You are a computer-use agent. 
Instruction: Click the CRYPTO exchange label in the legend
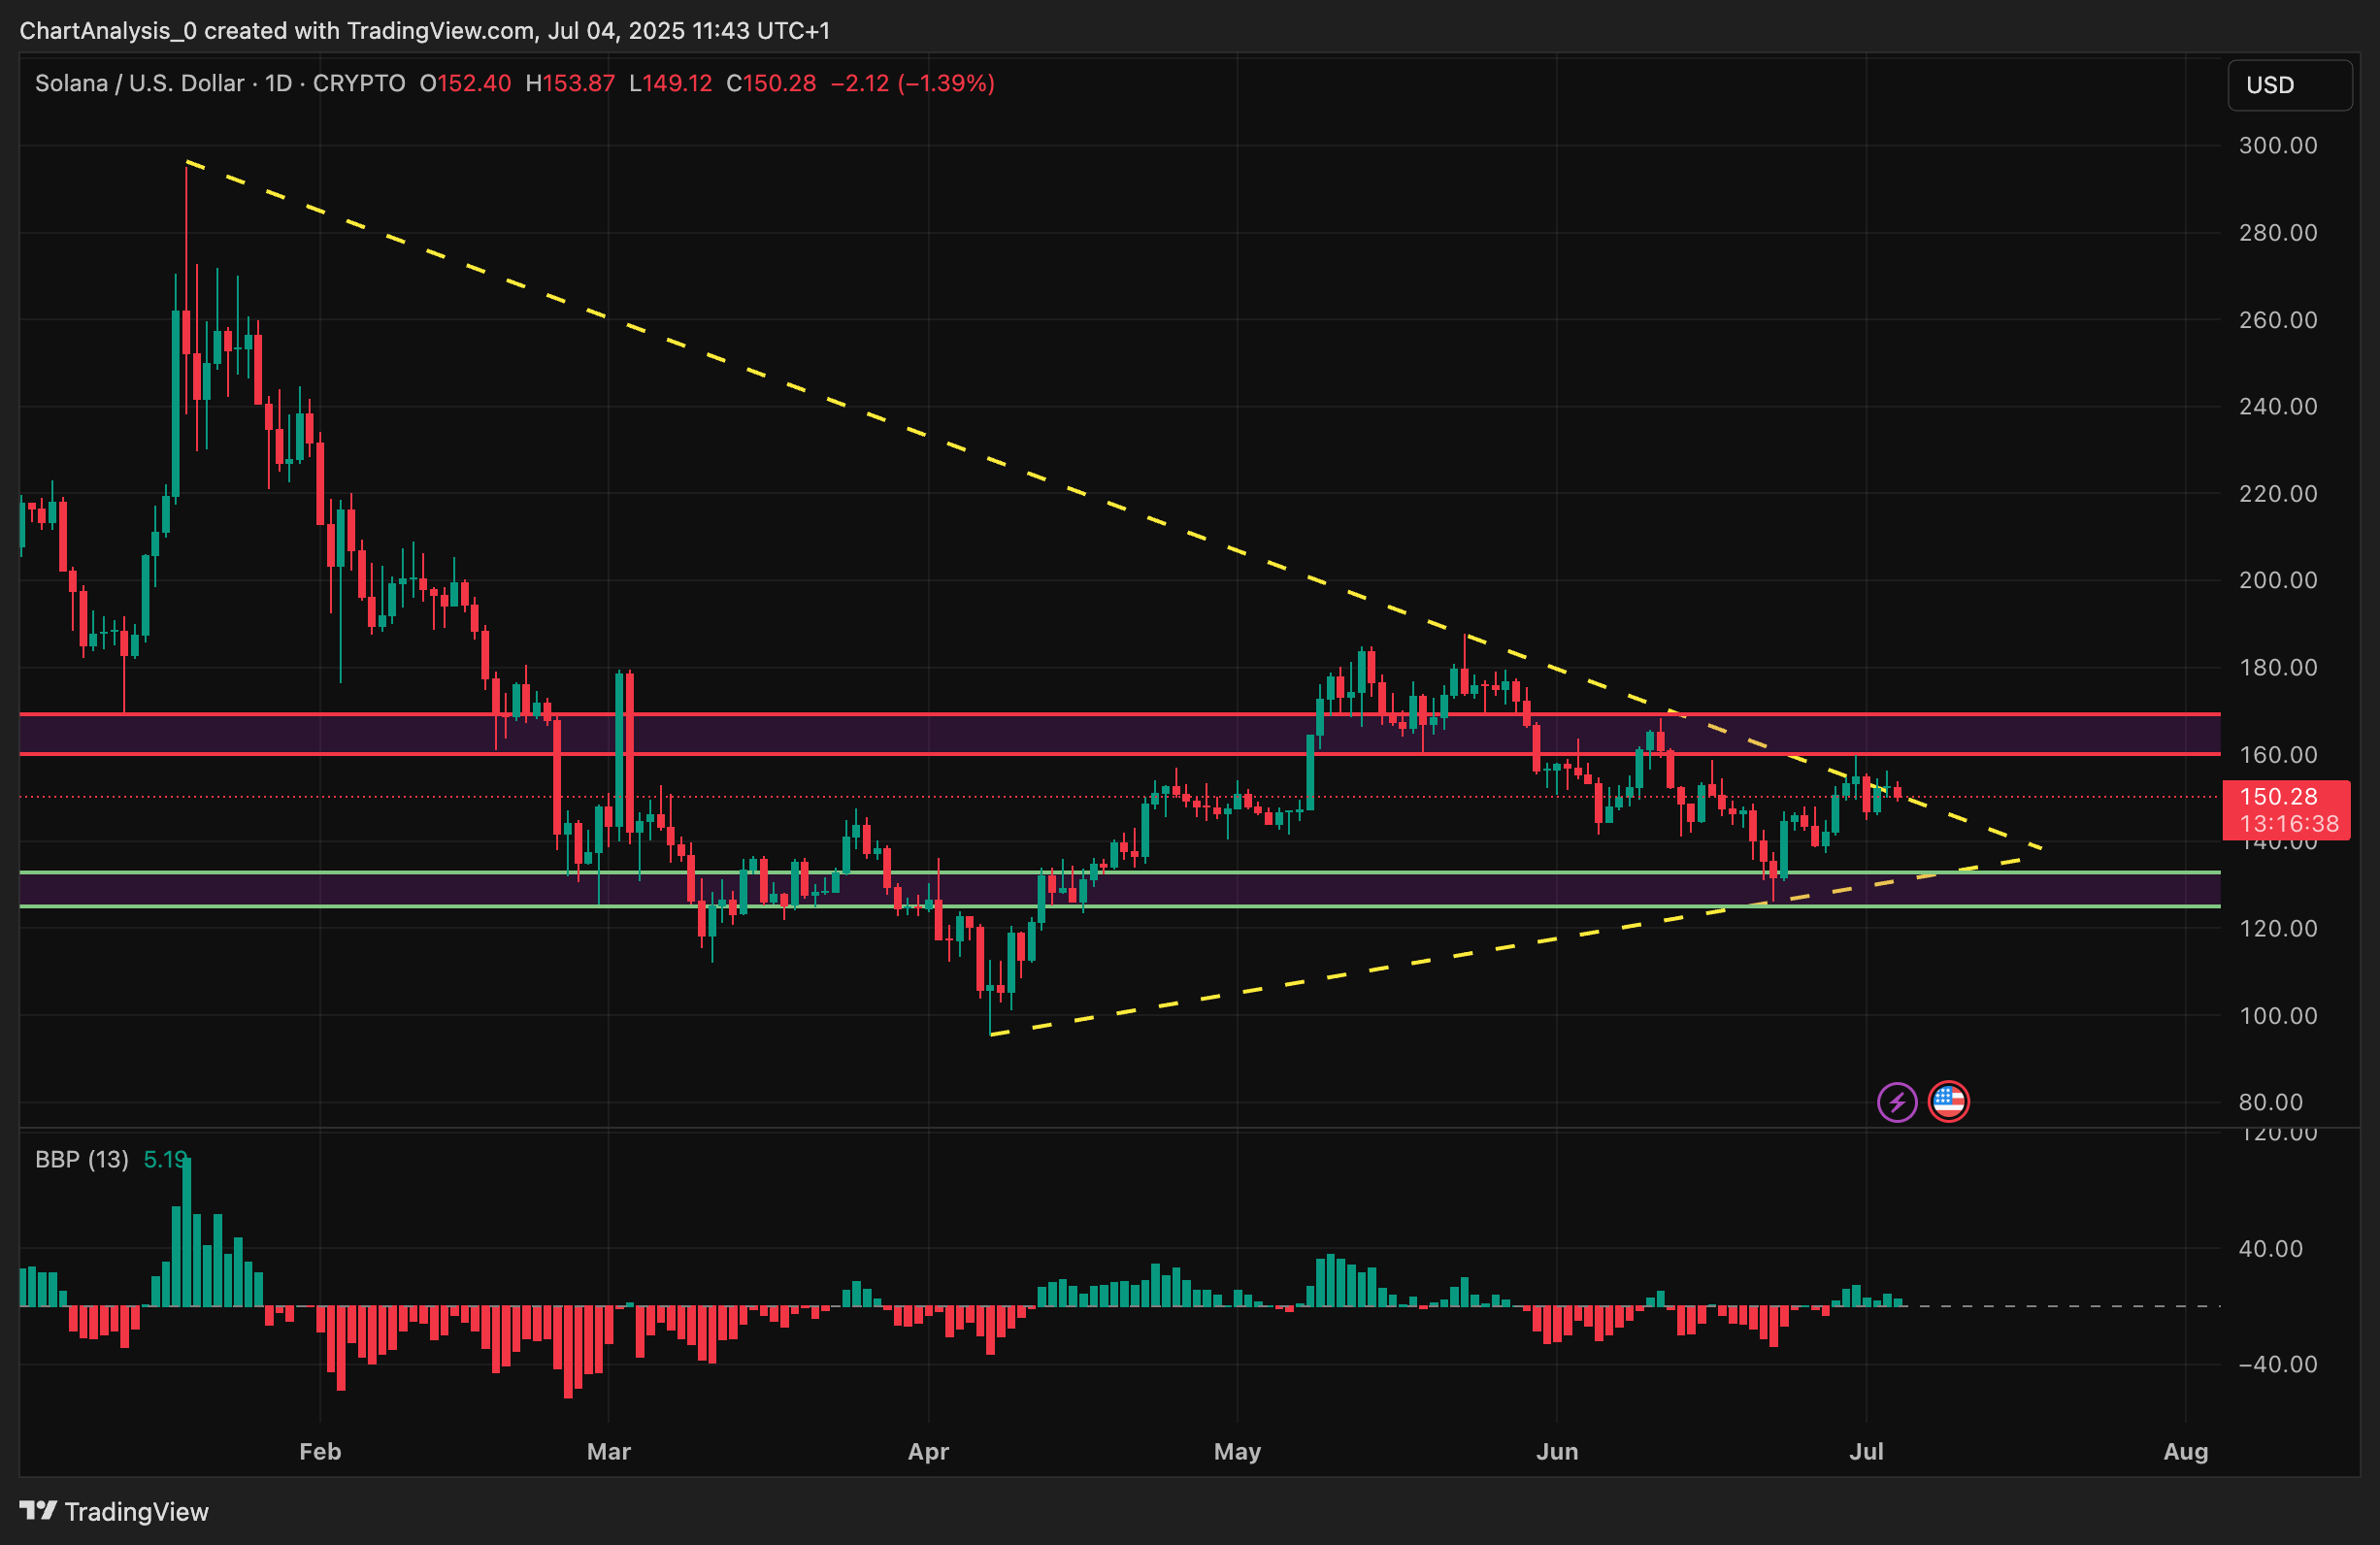359,83
